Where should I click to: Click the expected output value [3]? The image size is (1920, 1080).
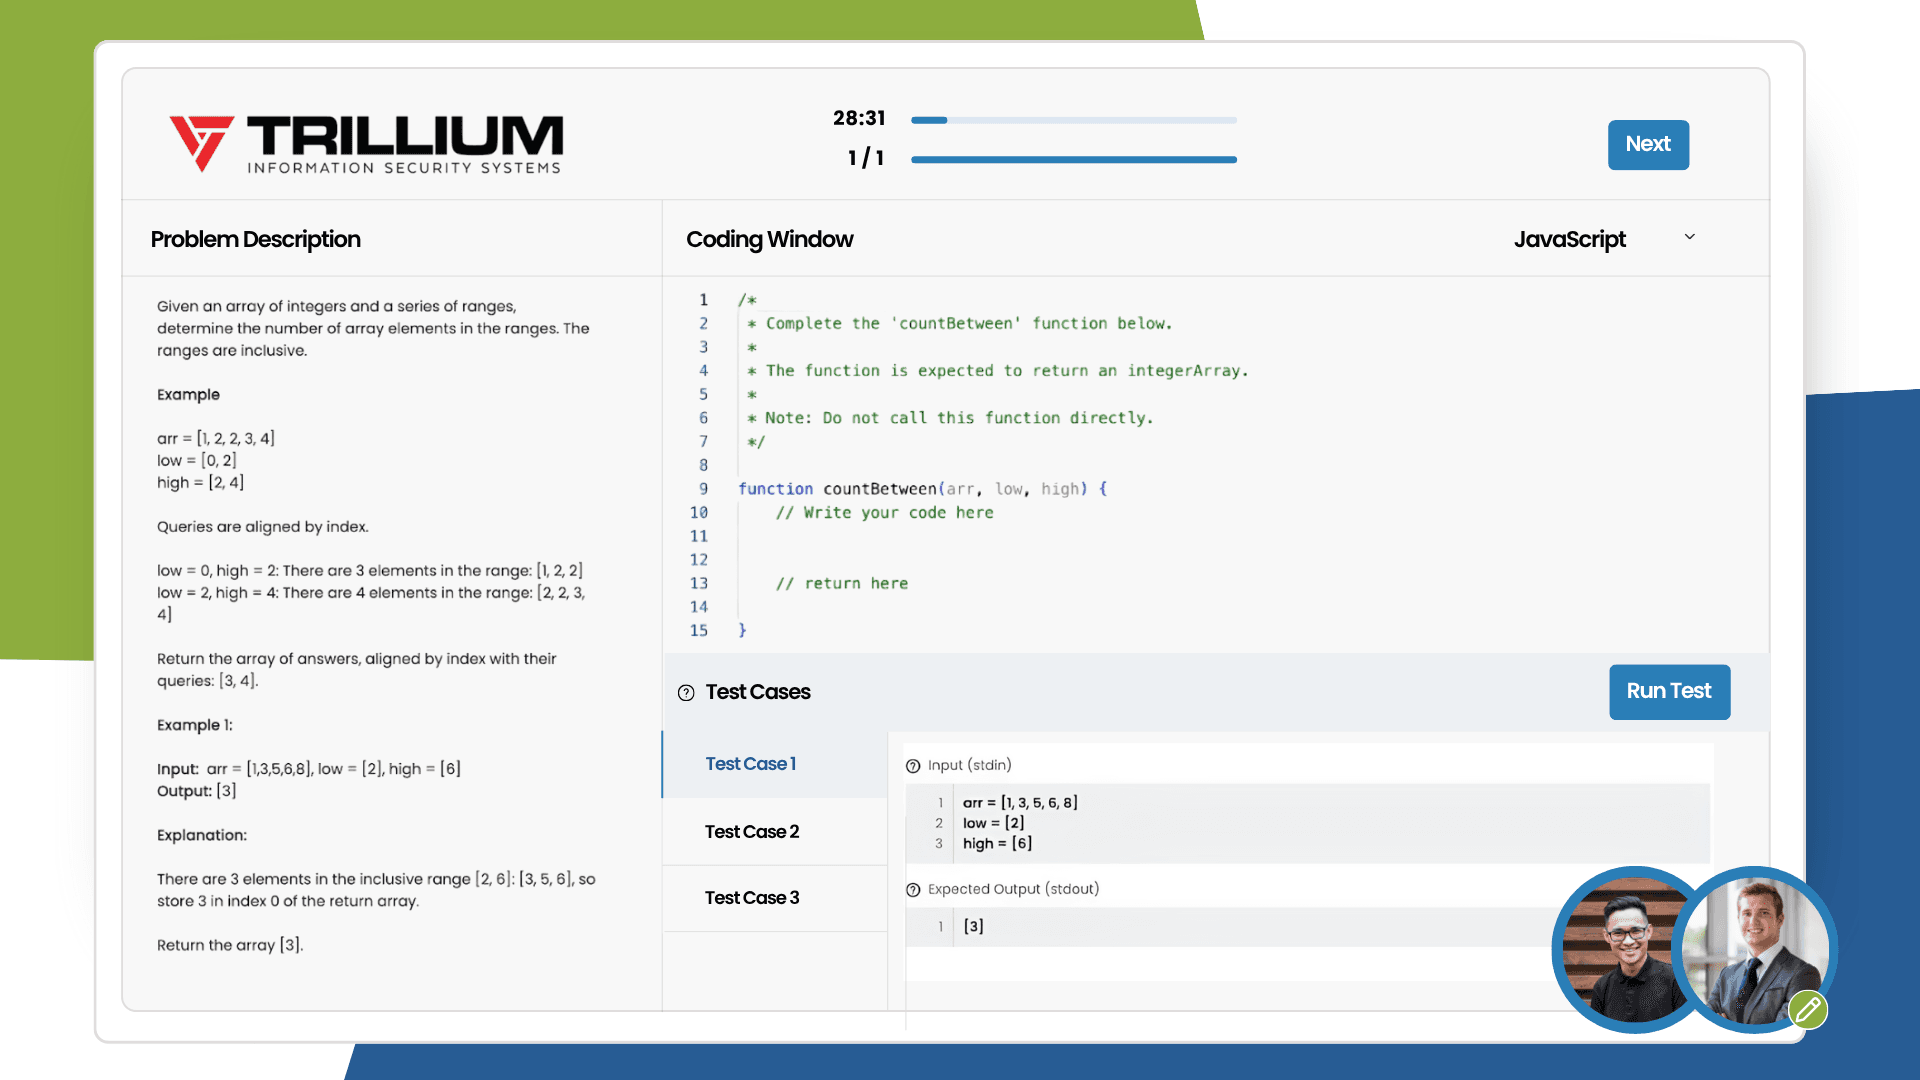[972, 926]
